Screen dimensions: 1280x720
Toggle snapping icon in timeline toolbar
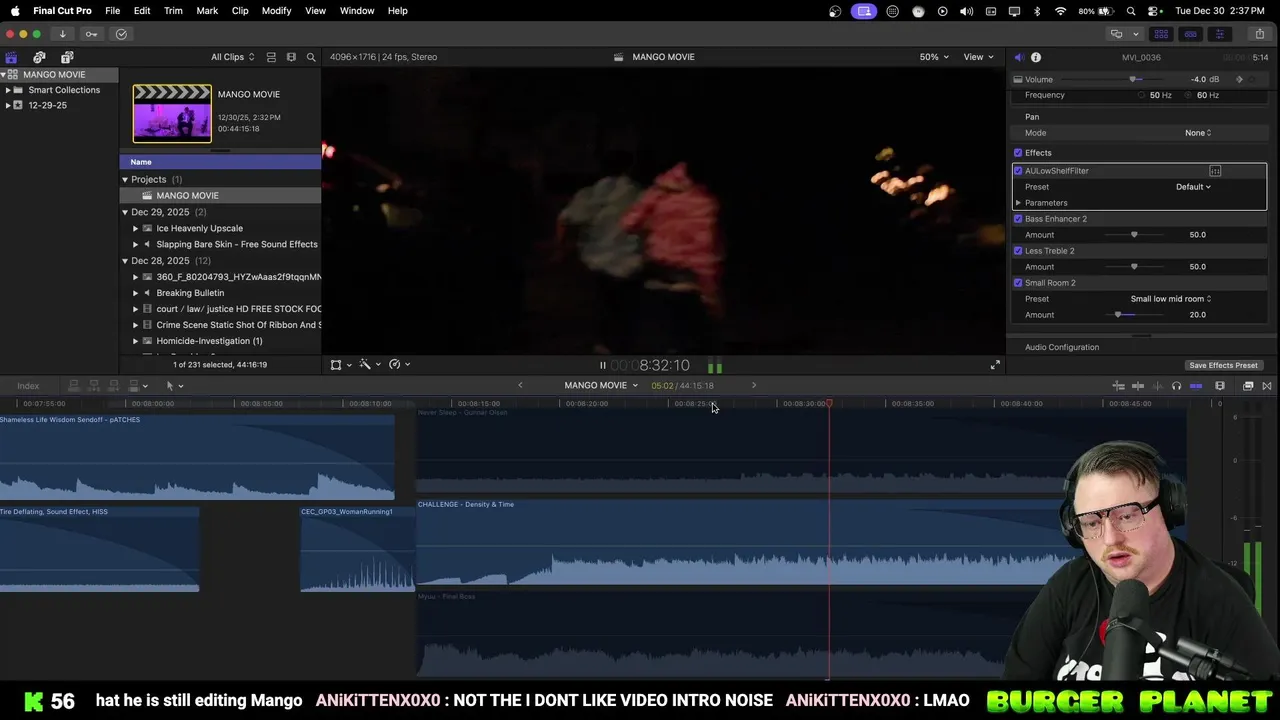(1196, 386)
